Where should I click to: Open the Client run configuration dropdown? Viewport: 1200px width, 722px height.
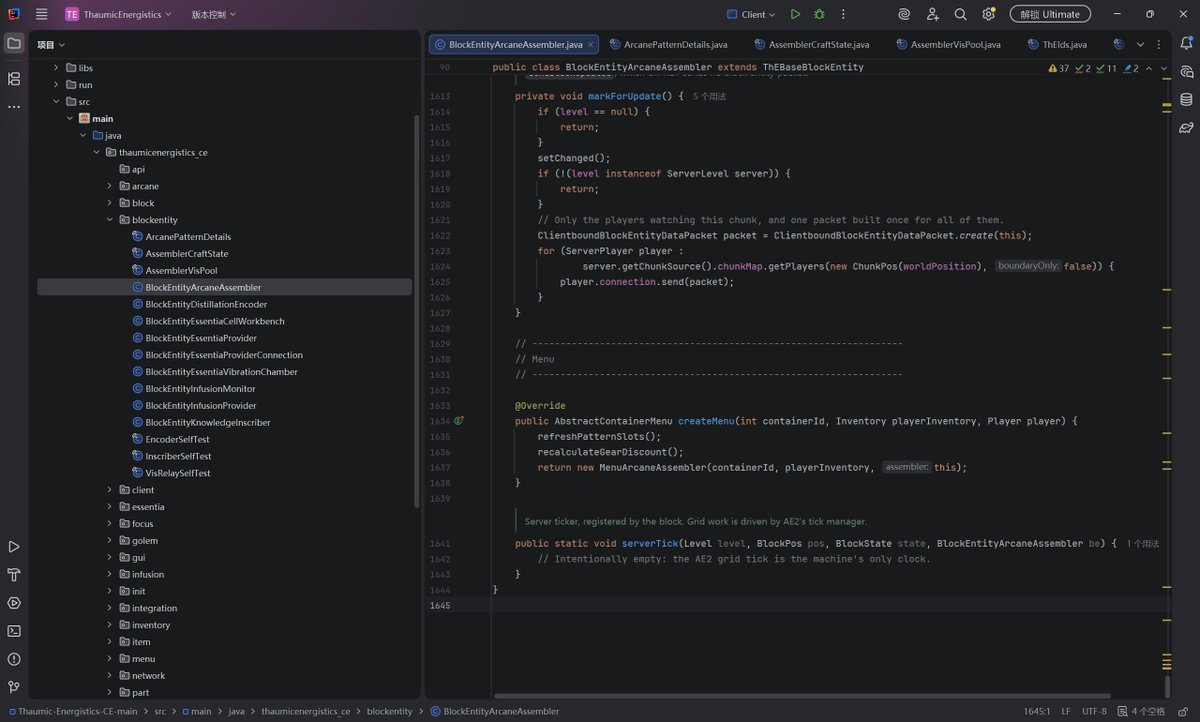[753, 14]
